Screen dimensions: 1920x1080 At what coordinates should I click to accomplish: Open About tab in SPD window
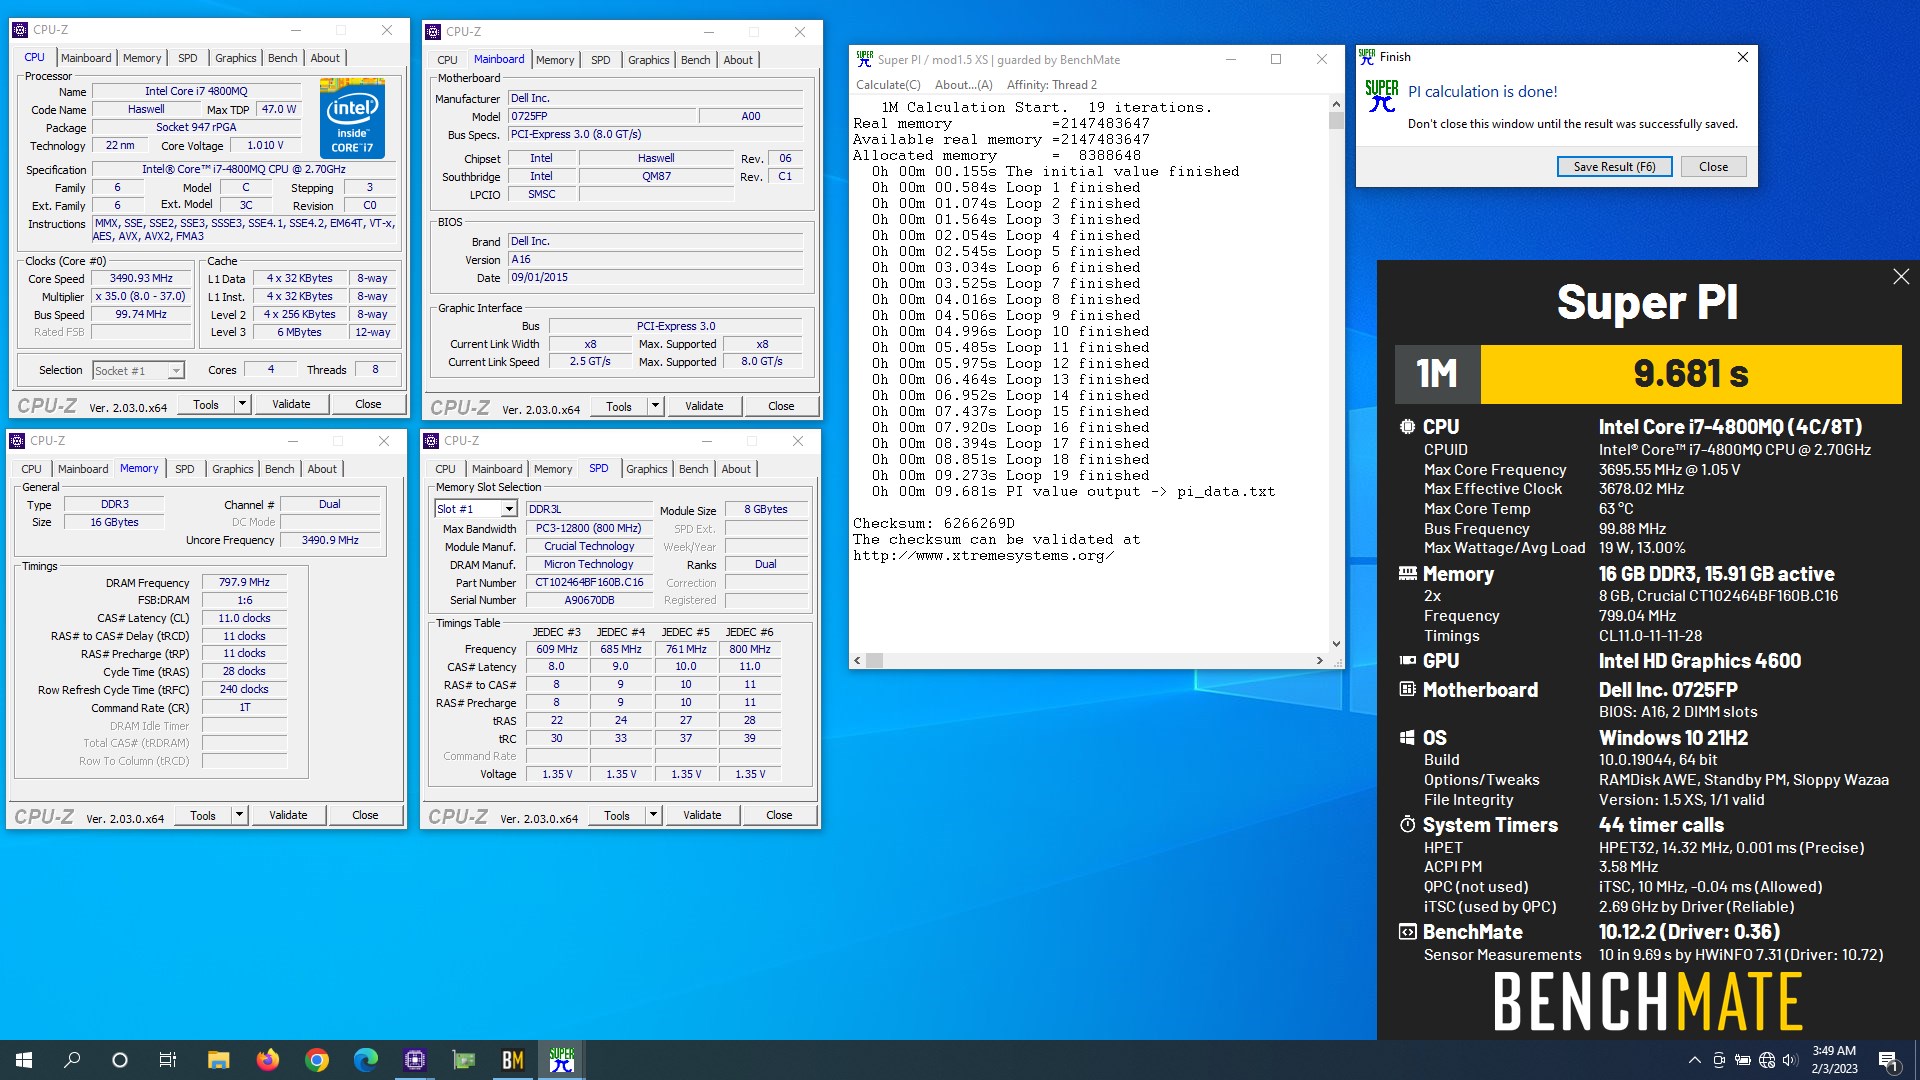pos(735,469)
